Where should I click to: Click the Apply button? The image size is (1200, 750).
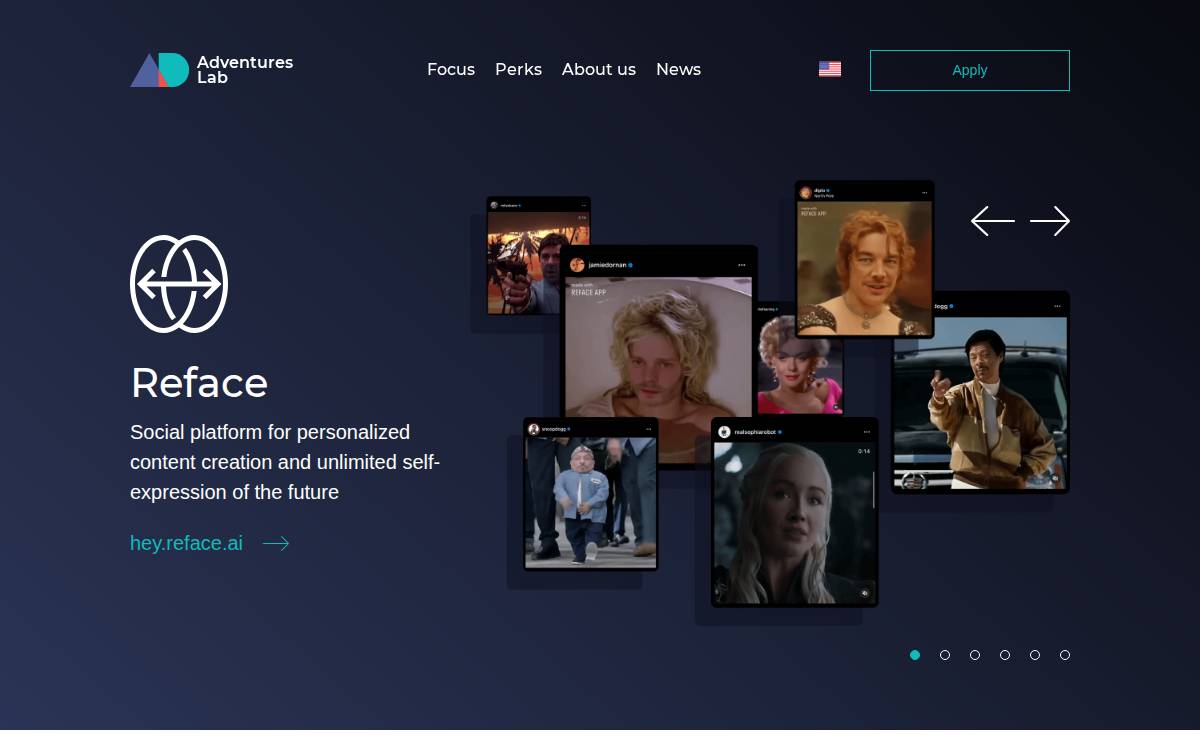(970, 70)
